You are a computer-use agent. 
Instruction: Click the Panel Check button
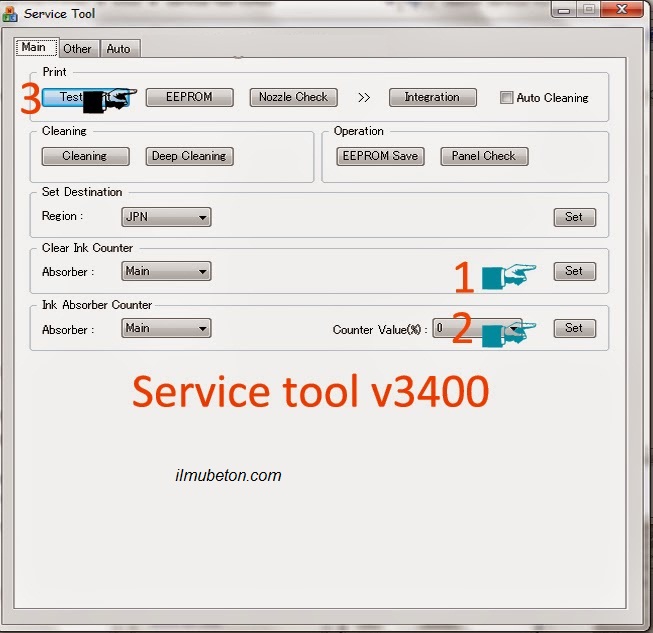[484, 156]
